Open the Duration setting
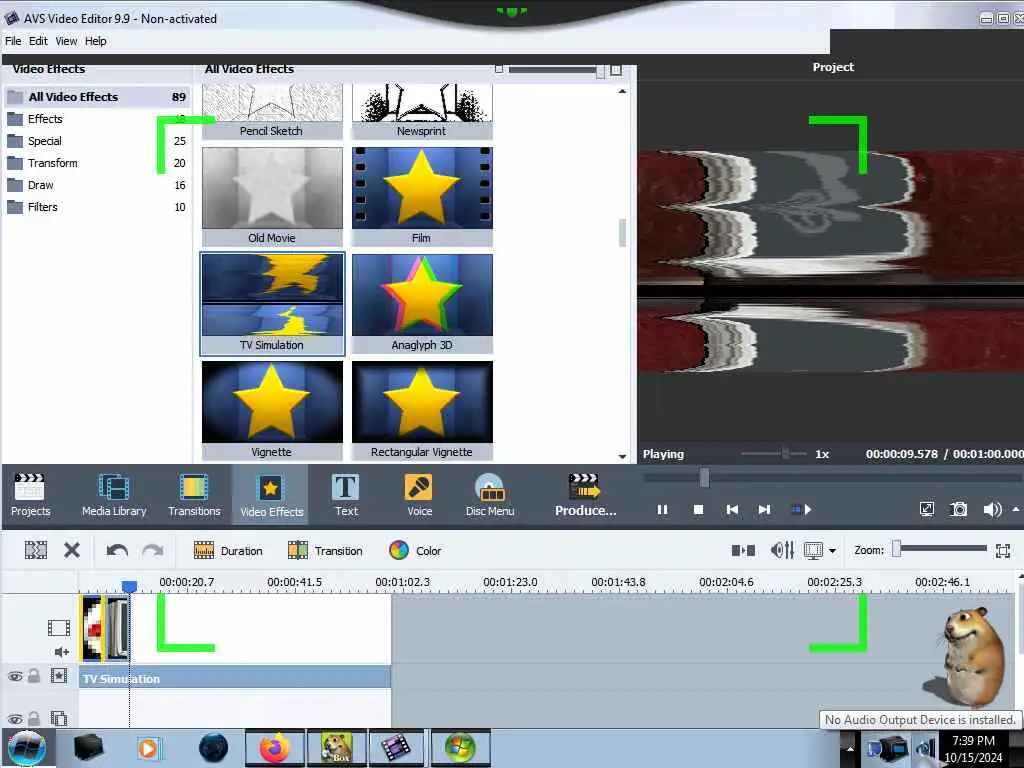The image size is (1024, 768). tap(228, 551)
